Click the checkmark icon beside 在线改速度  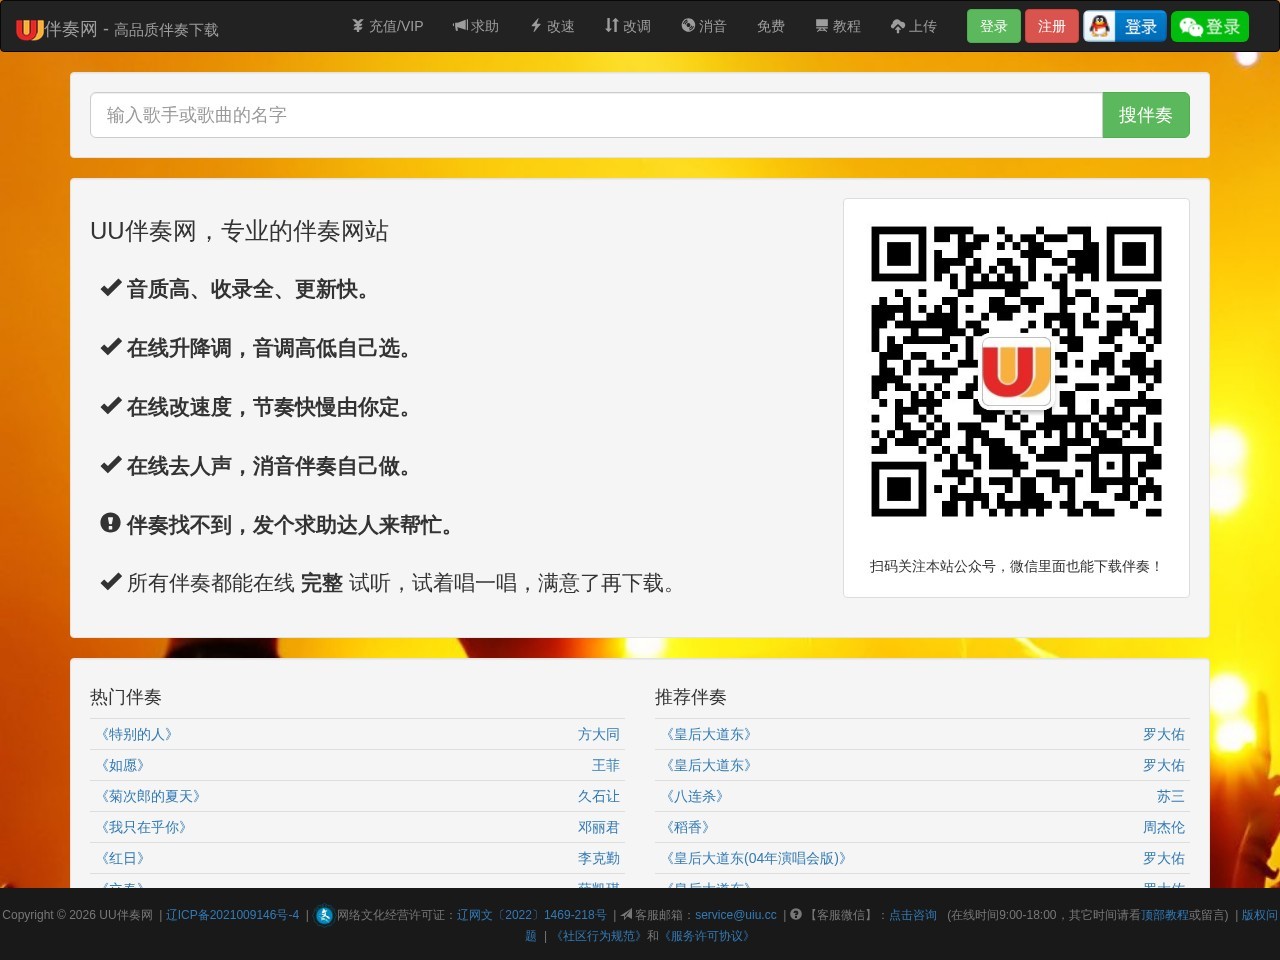(110, 406)
